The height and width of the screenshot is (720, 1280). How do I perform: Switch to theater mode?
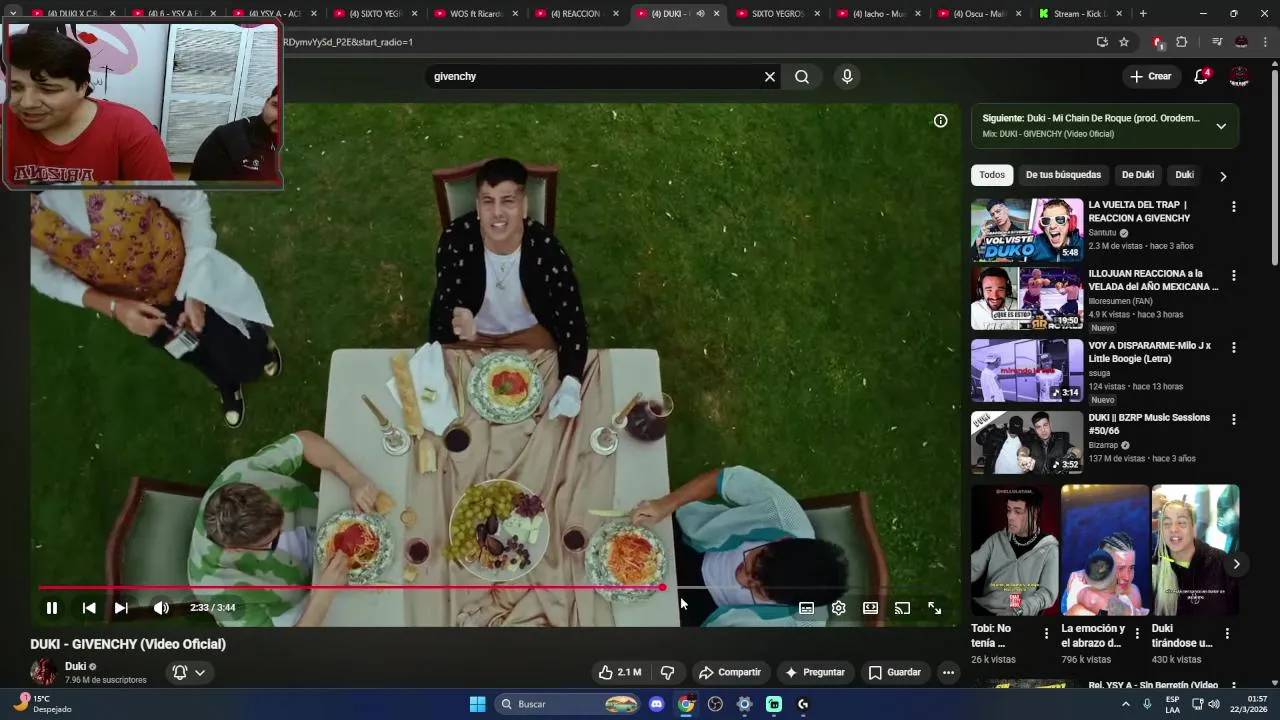[870, 608]
